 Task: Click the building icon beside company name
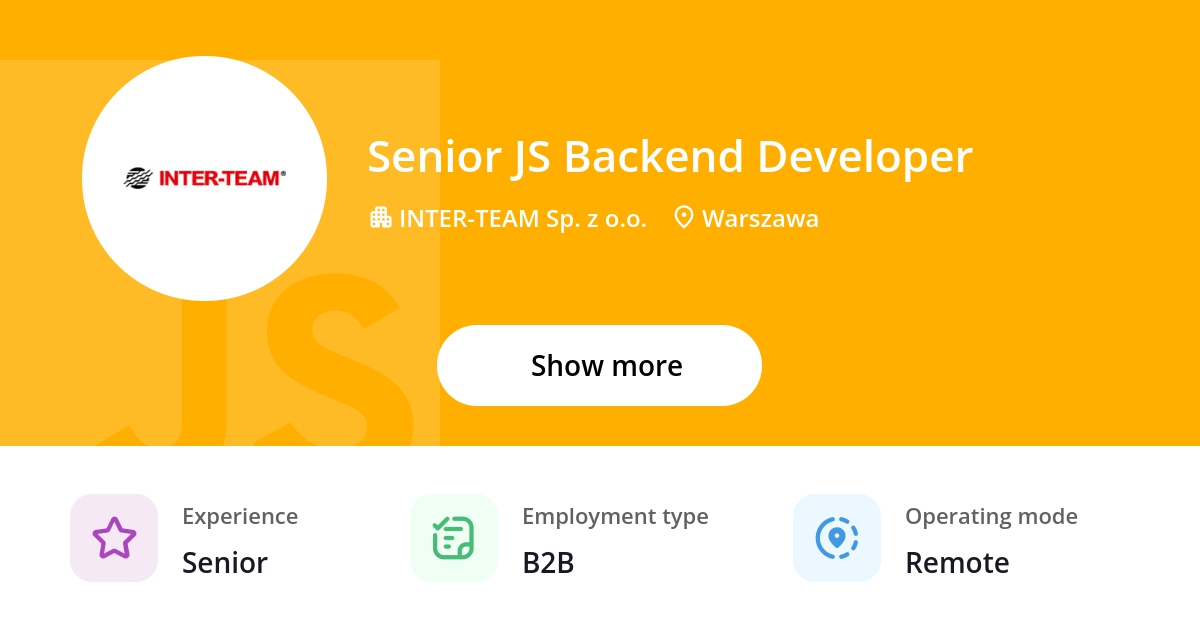tap(380, 218)
